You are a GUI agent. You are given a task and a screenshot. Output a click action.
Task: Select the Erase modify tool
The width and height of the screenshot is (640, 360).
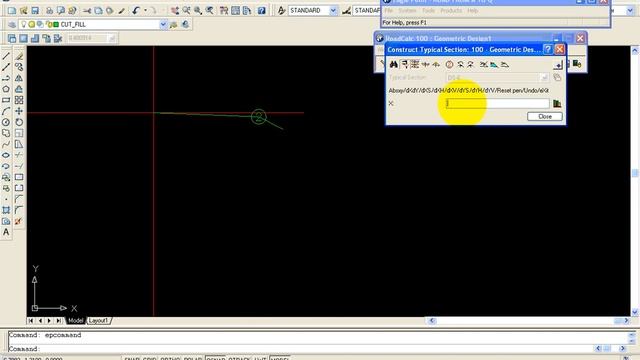(x=19, y=56)
